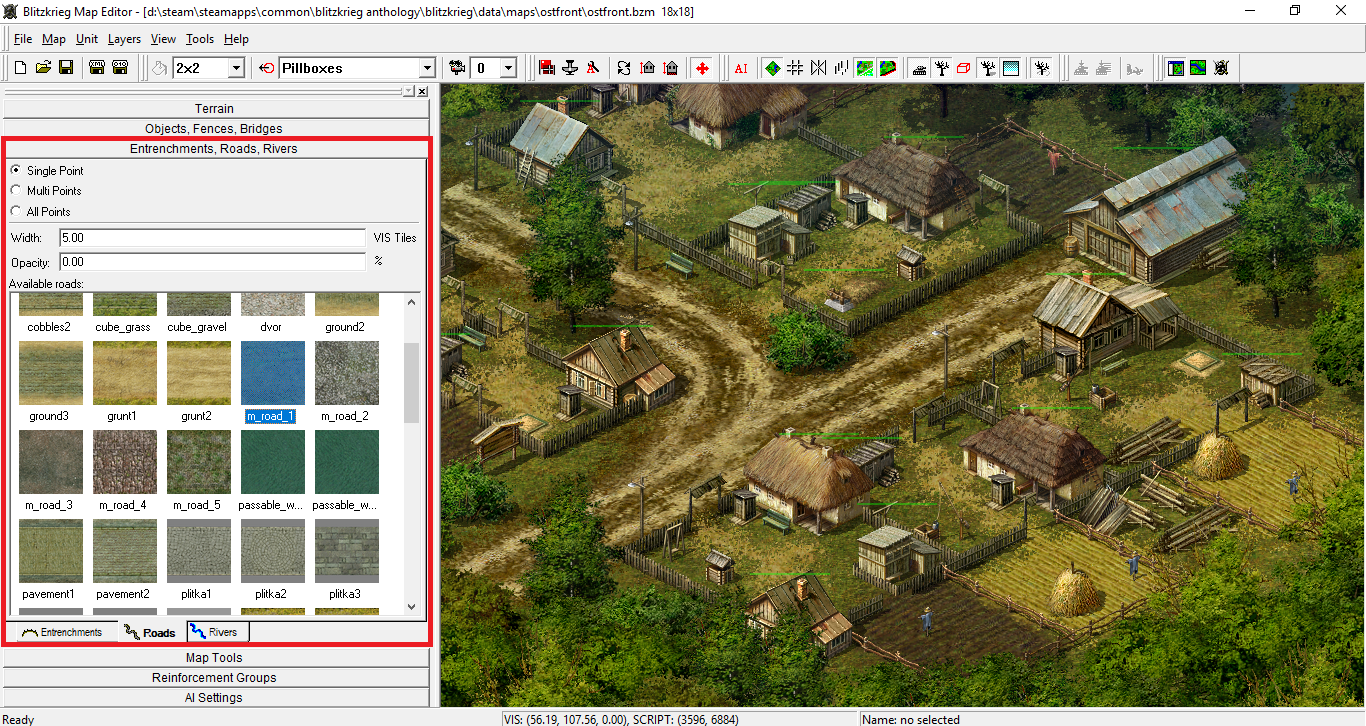Click the tank silhouette icon
The width and height of the screenshot is (1366, 726).
919,68
